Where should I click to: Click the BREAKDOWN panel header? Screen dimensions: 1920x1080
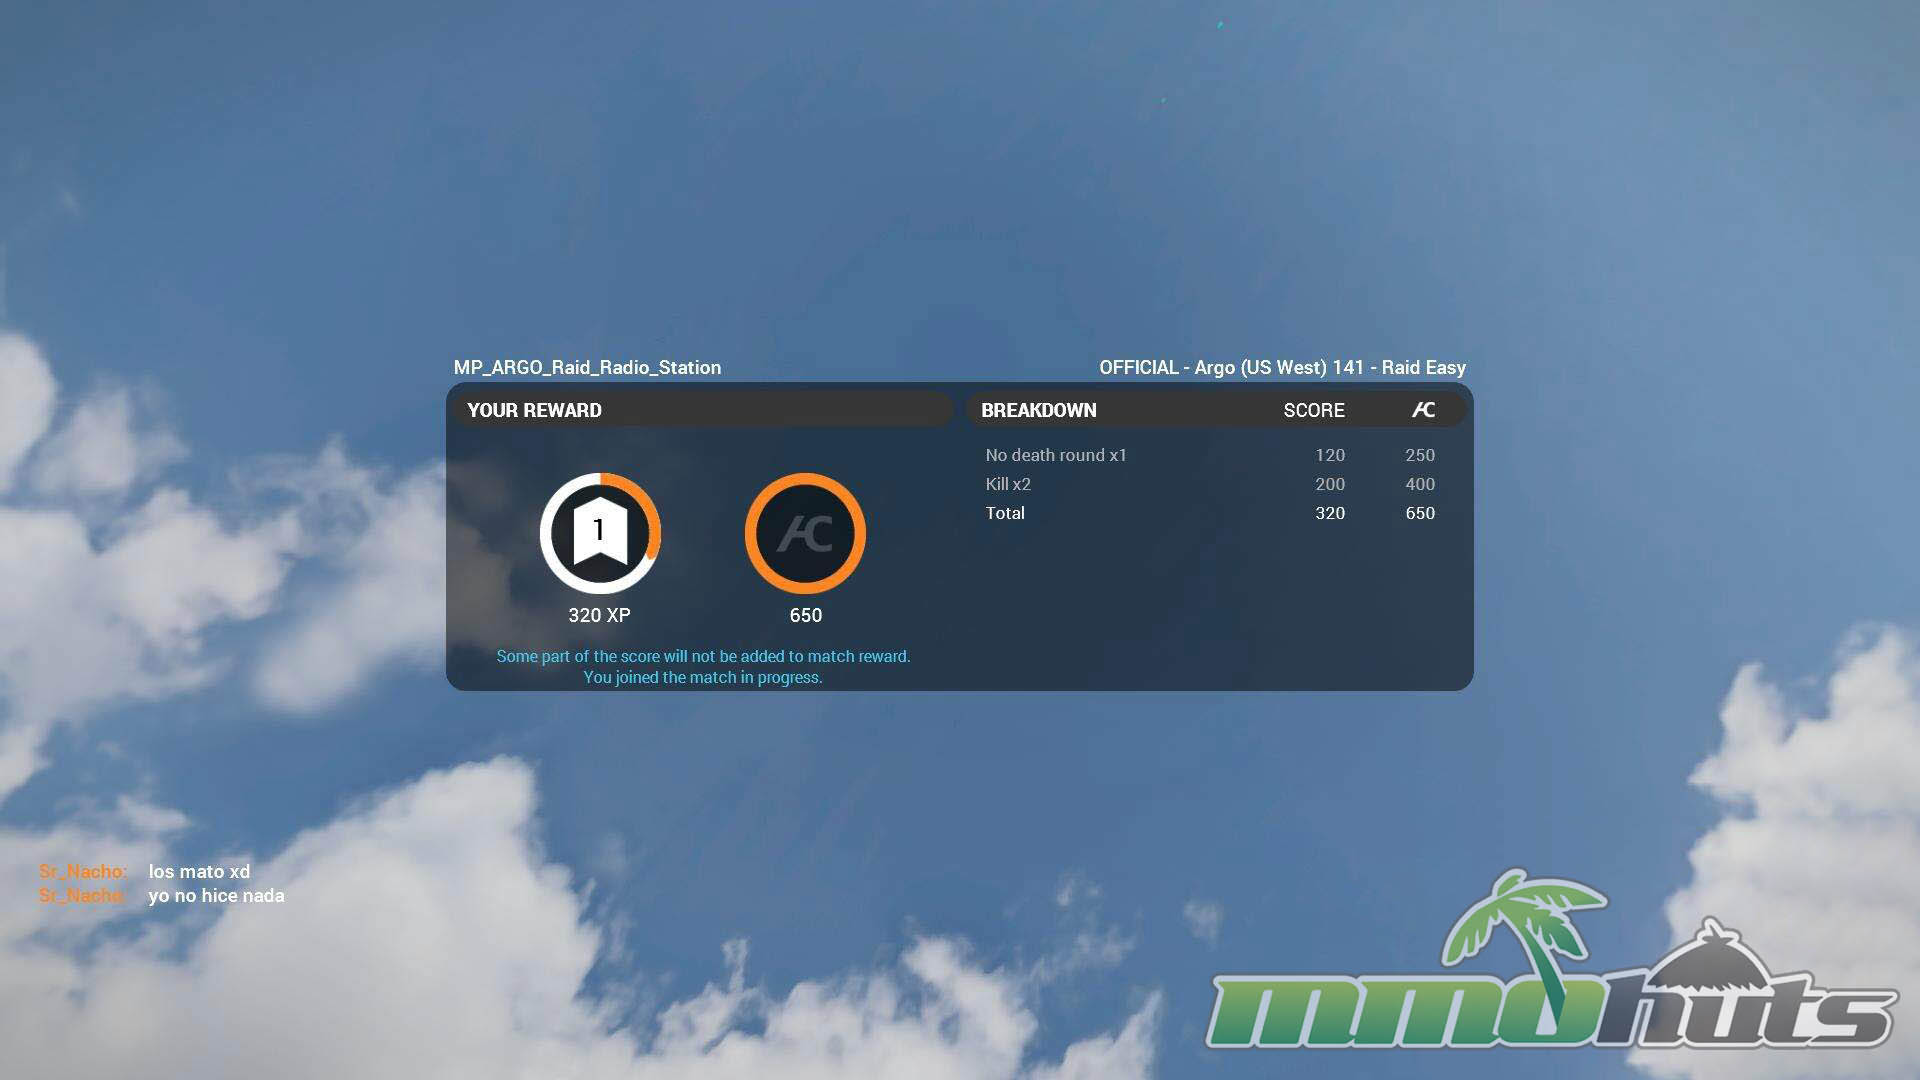coord(1039,410)
